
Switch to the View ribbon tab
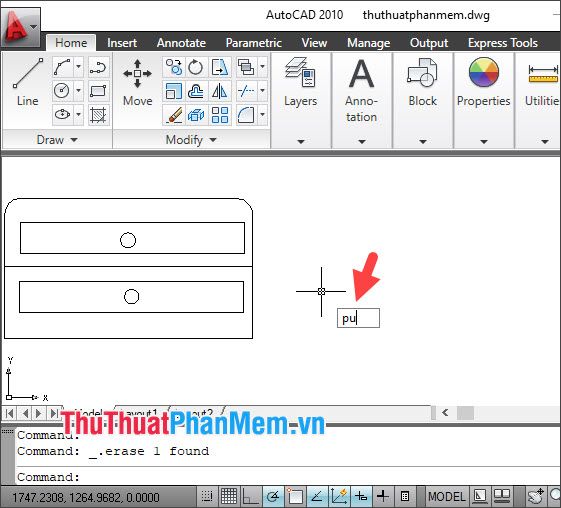point(314,43)
